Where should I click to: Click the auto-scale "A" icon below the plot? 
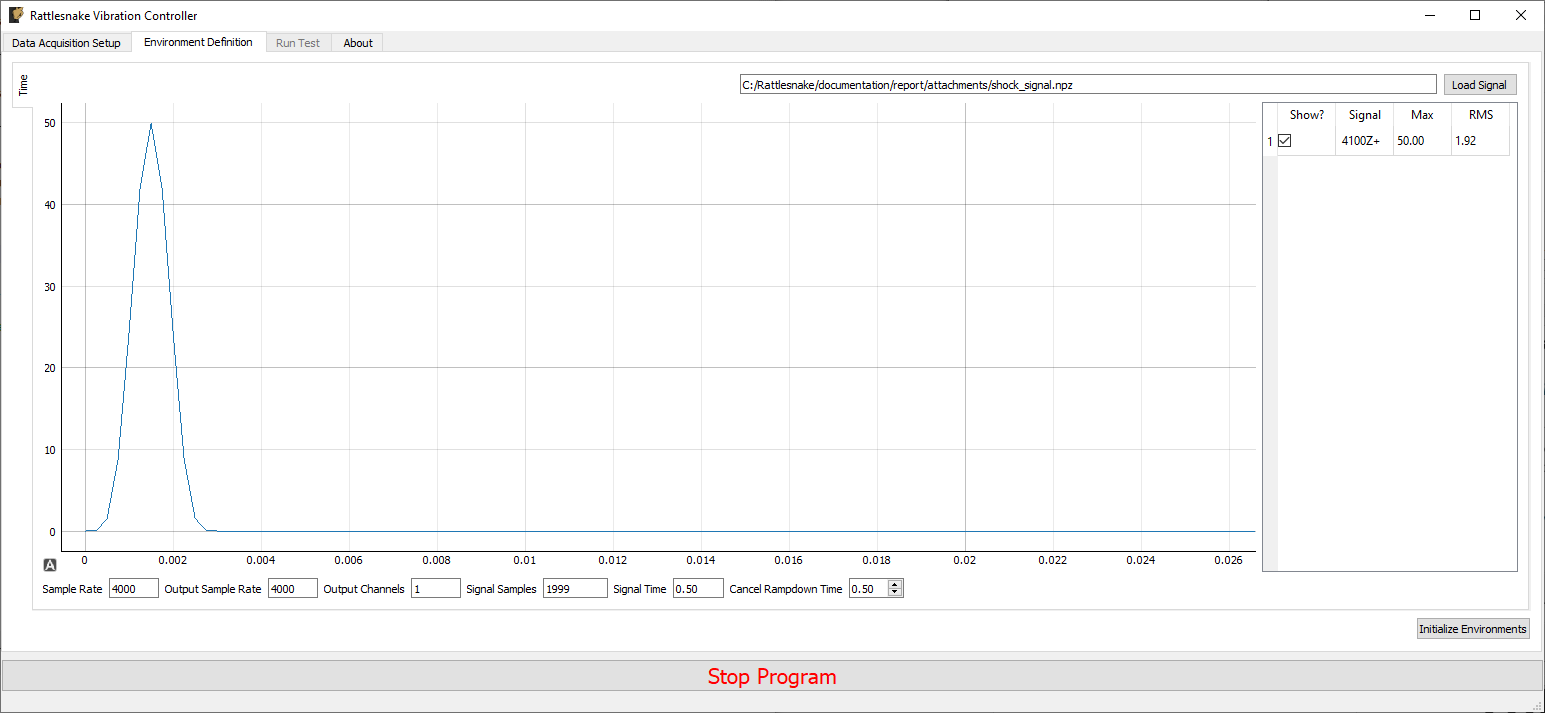click(49, 565)
